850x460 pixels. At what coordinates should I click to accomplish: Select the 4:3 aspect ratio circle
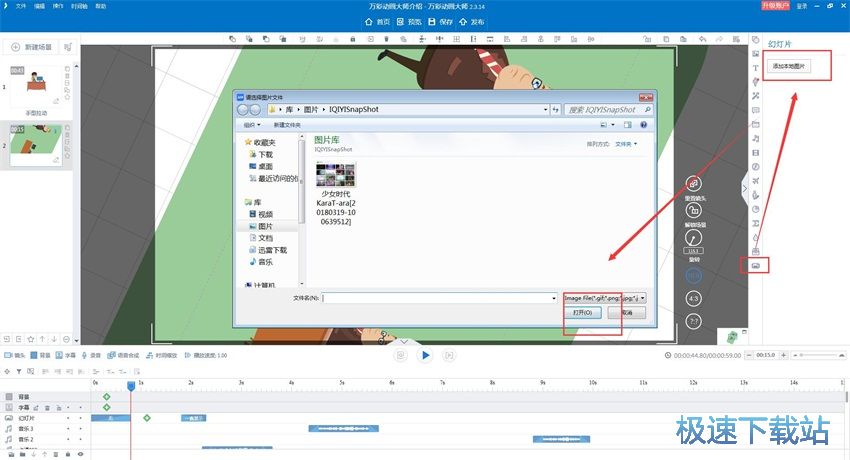click(694, 299)
